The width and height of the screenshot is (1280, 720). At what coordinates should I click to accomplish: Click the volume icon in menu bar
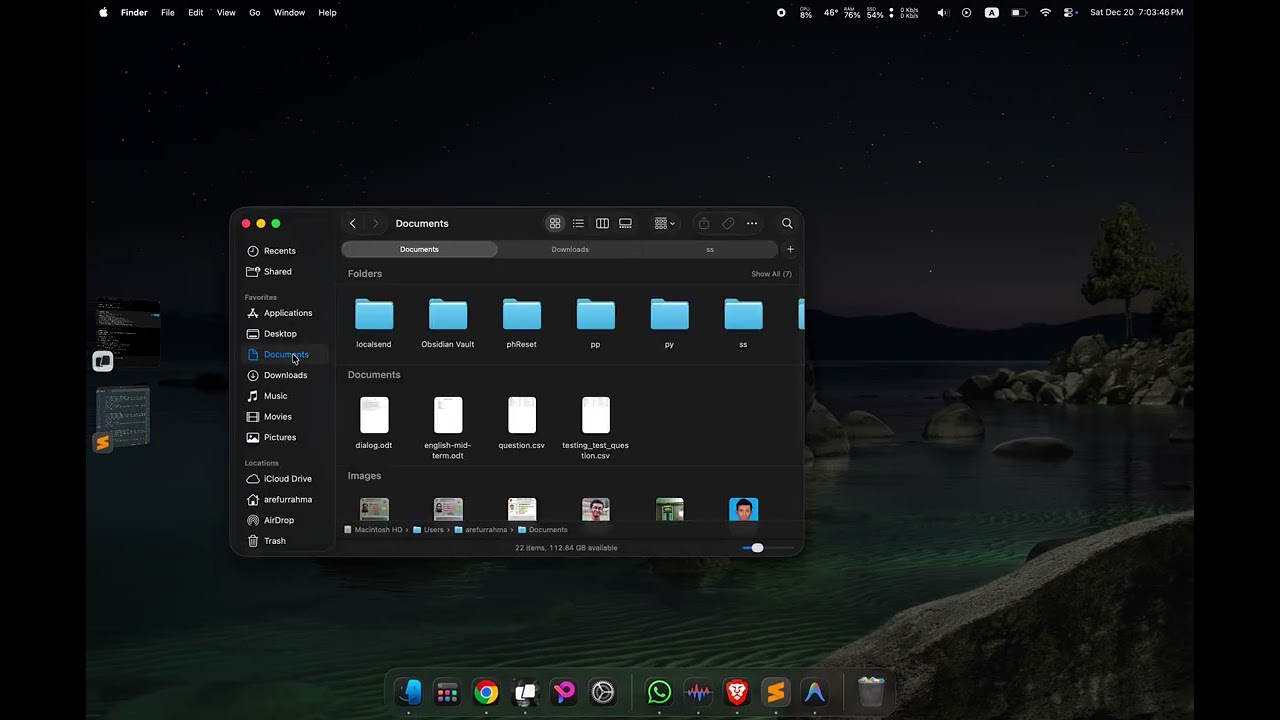pyautogui.click(x=942, y=12)
